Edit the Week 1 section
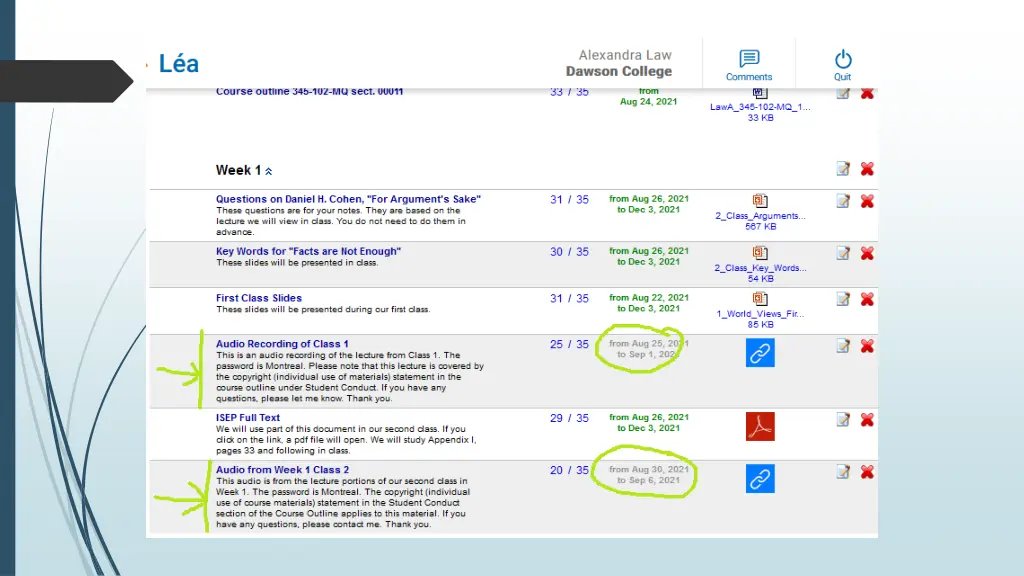The height and width of the screenshot is (576, 1024). [843, 169]
